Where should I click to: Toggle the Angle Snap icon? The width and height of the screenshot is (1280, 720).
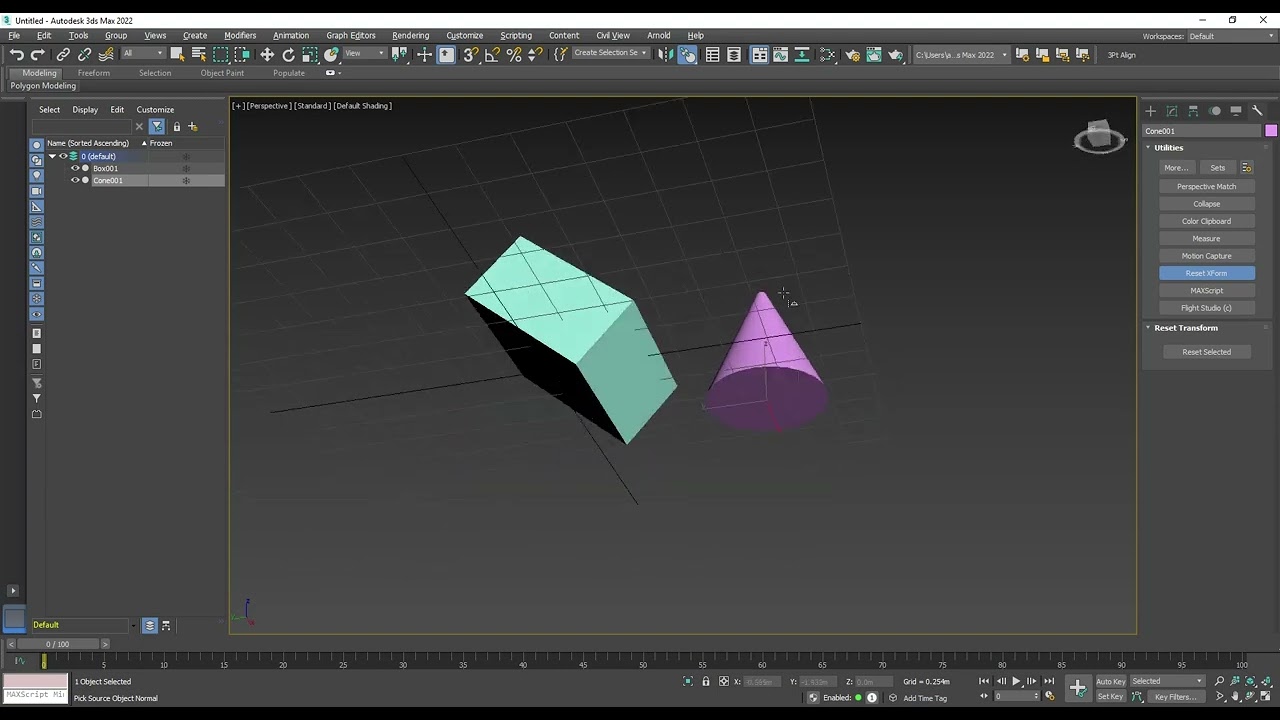(492, 55)
